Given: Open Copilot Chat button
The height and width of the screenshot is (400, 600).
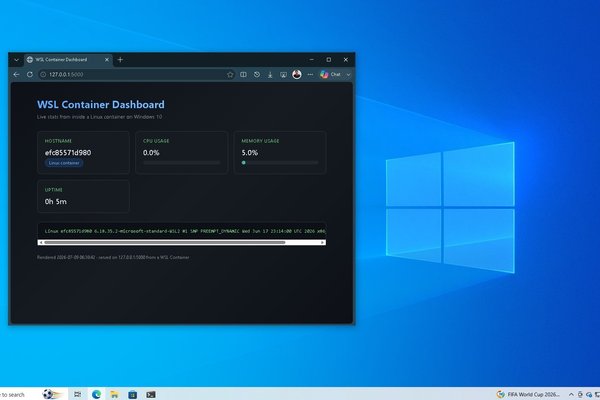Looking at the screenshot, I should (330, 75).
